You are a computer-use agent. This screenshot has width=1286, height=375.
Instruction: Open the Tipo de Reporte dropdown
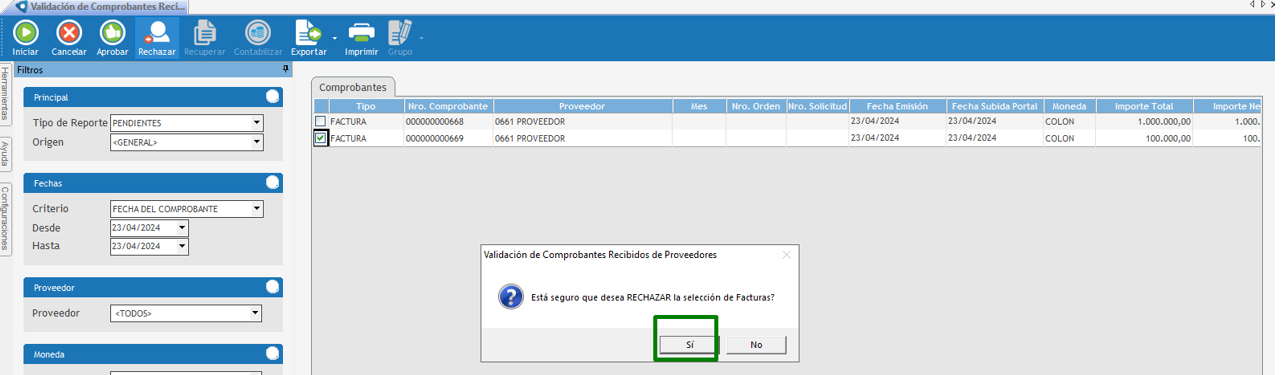[257, 123]
